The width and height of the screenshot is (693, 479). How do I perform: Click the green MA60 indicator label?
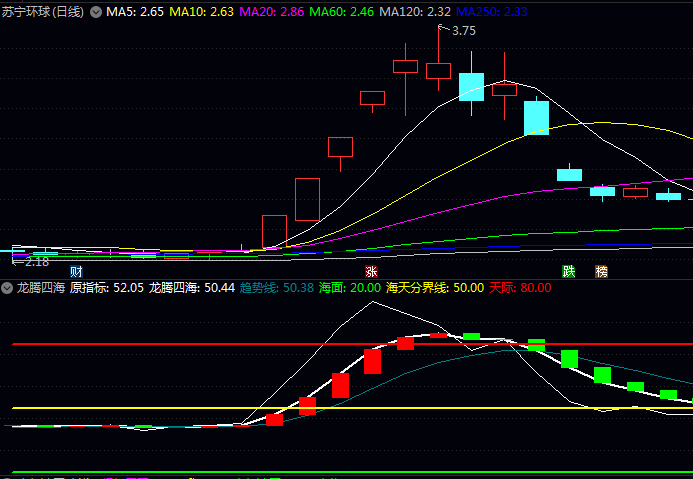point(341,12)
